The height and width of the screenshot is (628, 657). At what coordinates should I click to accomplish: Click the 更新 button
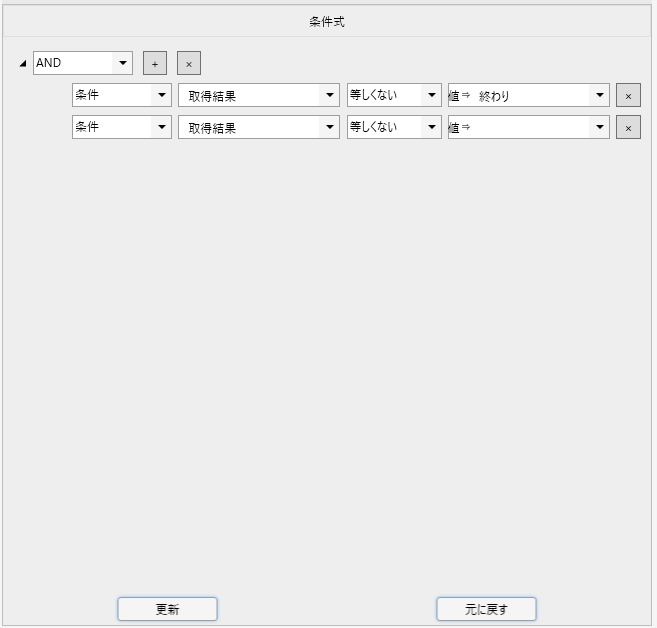tap(167, 609)
